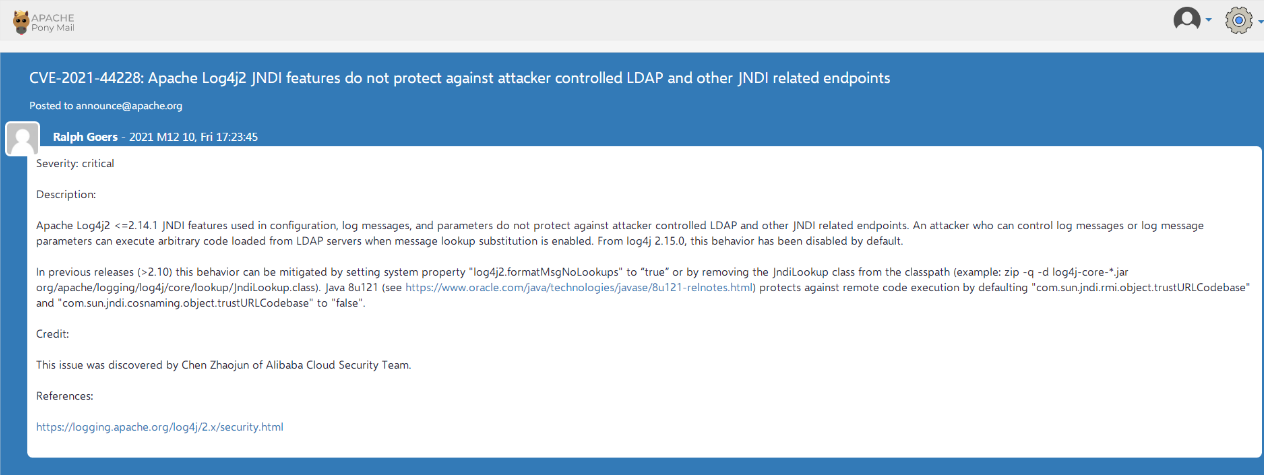The height and width of the screenshot is (475, 1264).
Task: Click the "Severity: critical" line
Action: tap(75, 163)
